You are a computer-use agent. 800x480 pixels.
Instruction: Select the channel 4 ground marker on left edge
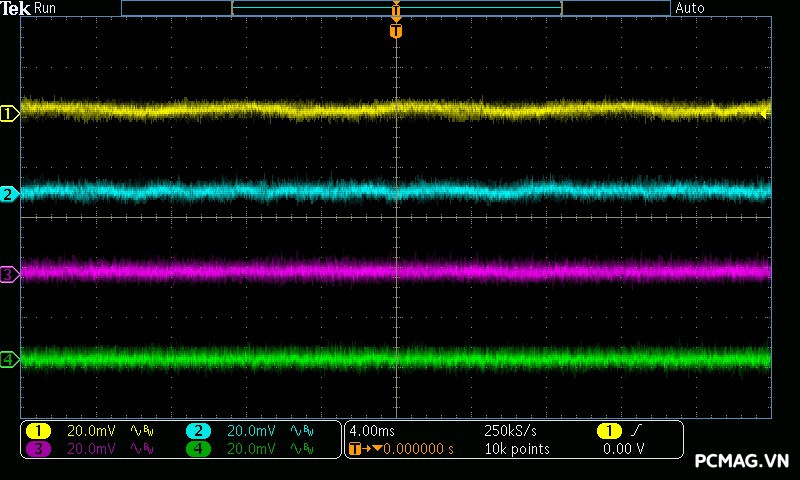click(x=9, y=359)
